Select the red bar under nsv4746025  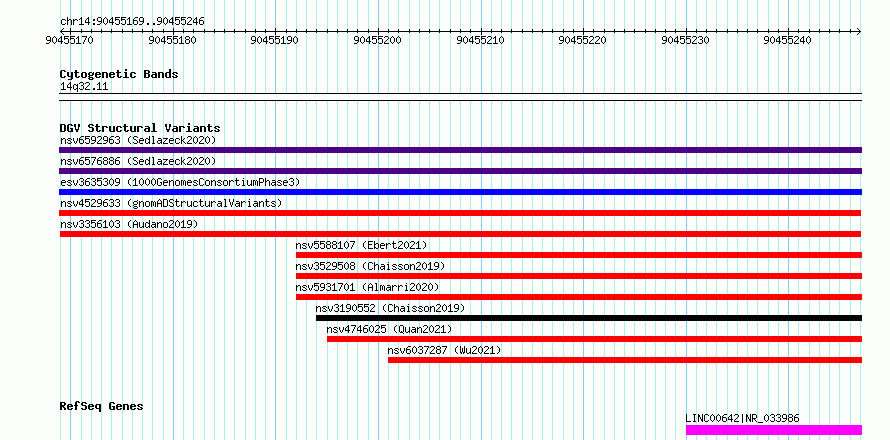point(594,339)
